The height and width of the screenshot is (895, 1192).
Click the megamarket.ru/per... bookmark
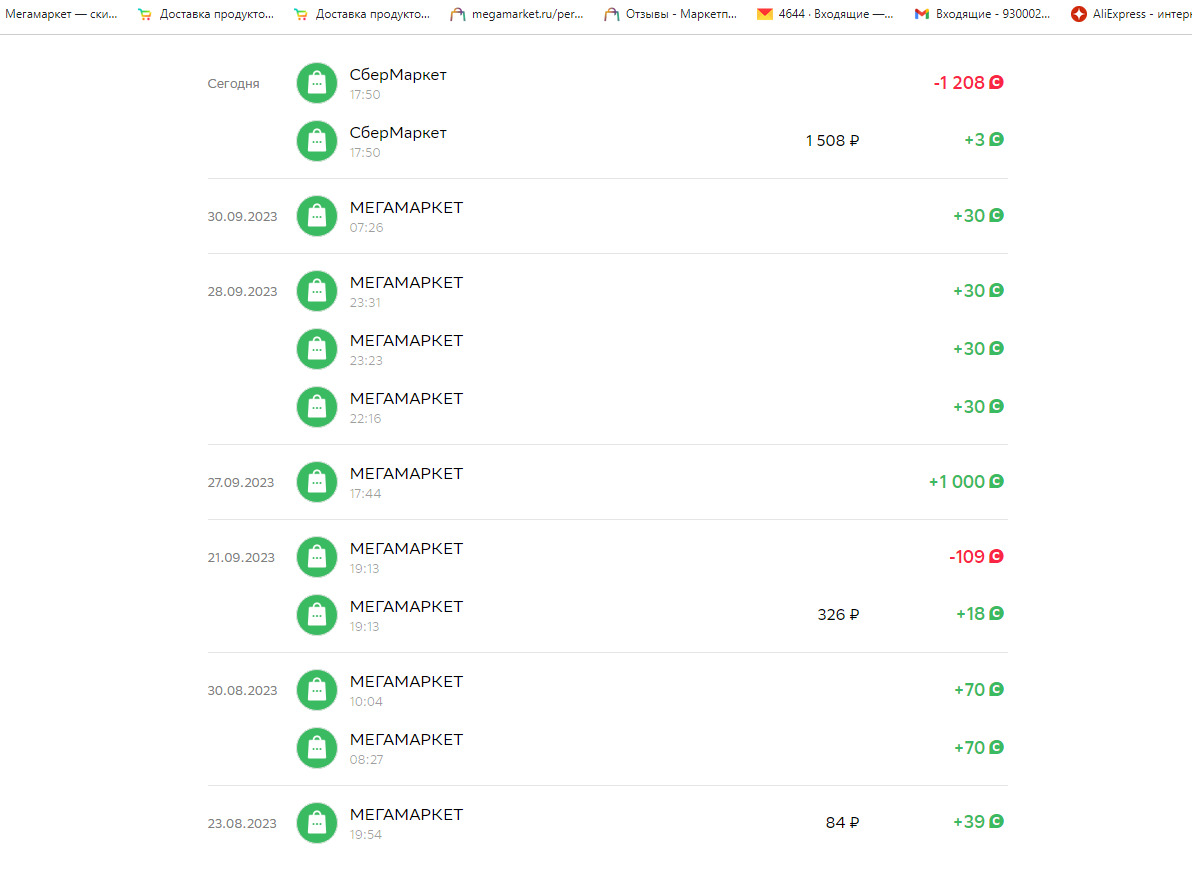click(517, 14)
